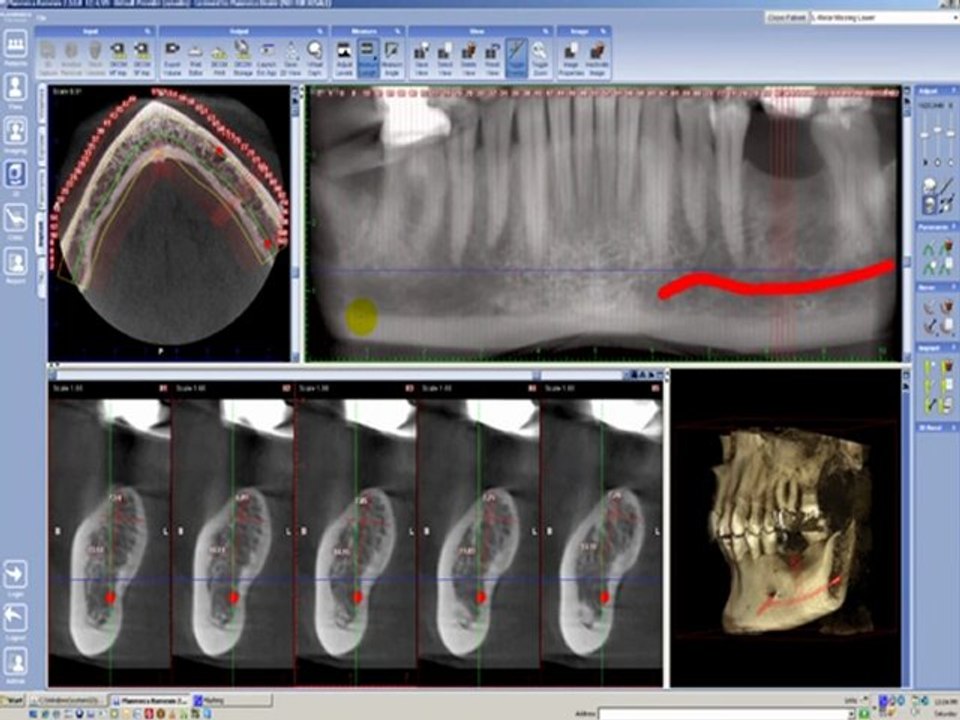Click the DICOM Storage tool
Screen dimensions: 960x720
point(243,58)
